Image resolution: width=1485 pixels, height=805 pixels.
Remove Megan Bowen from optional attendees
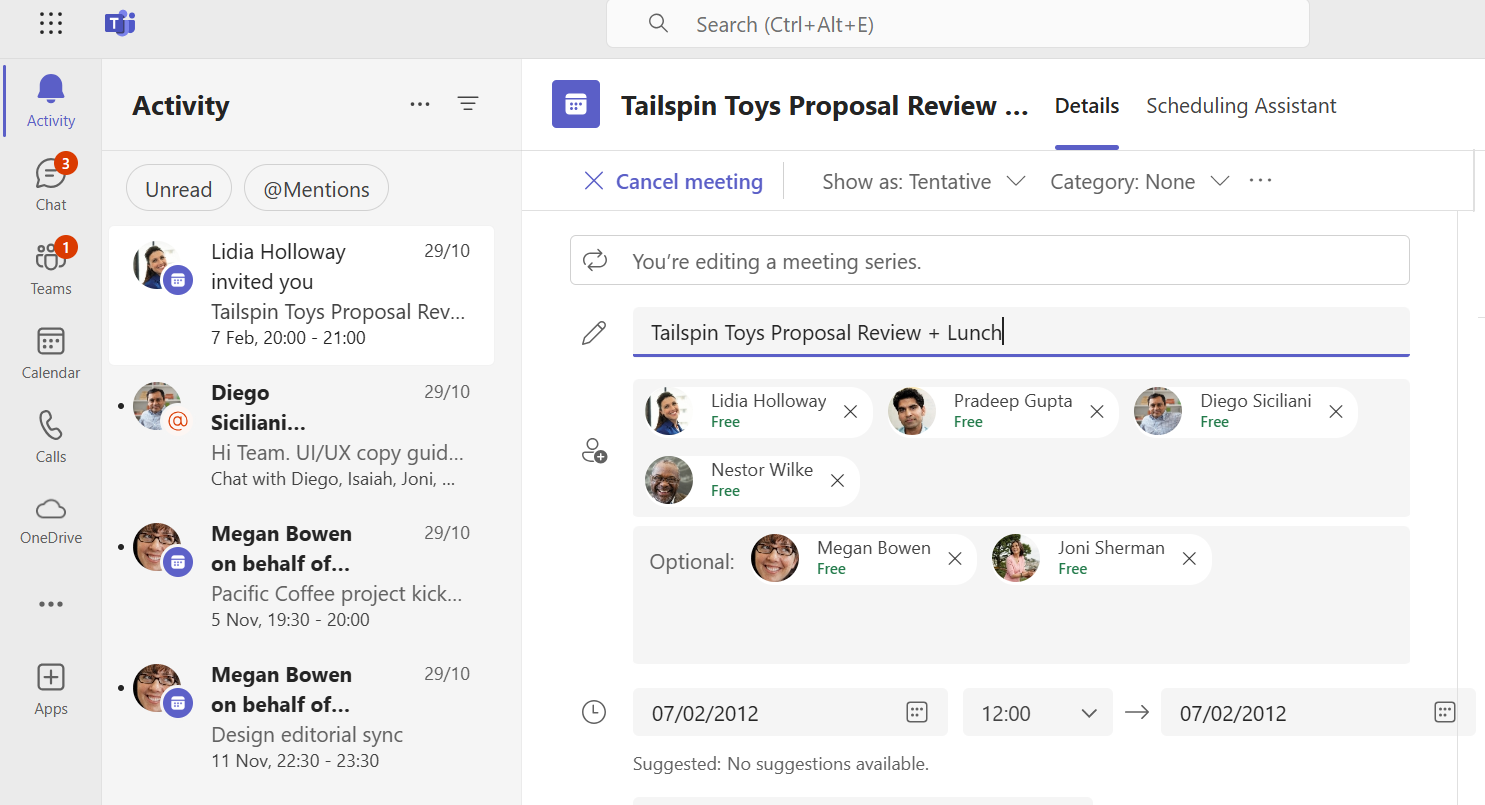(x=955, y=559)
